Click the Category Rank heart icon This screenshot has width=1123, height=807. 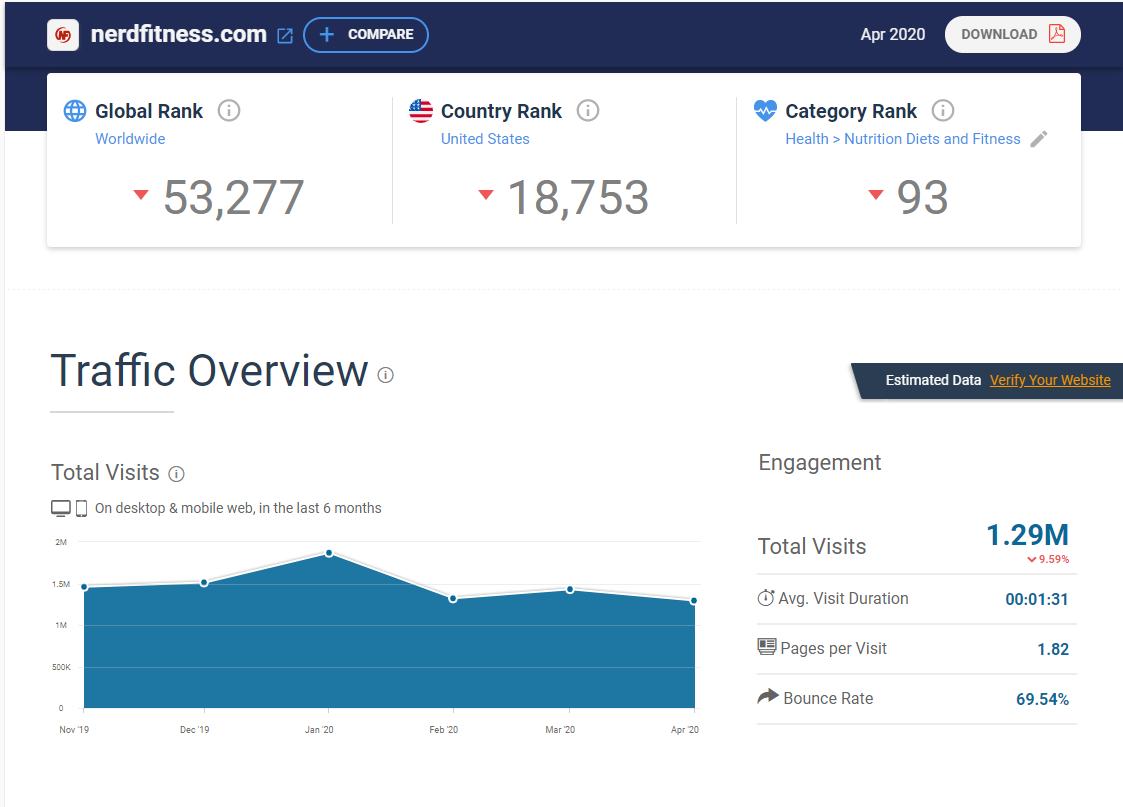pos(765,110)
